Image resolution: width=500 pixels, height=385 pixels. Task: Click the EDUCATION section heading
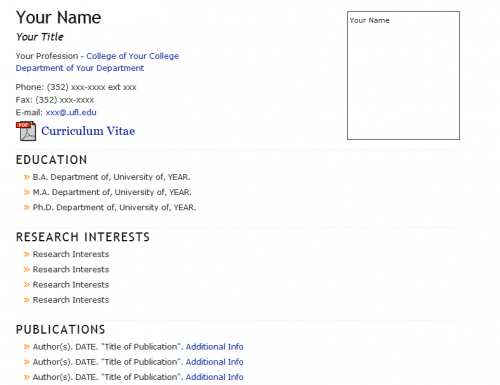tap(51, 160)
